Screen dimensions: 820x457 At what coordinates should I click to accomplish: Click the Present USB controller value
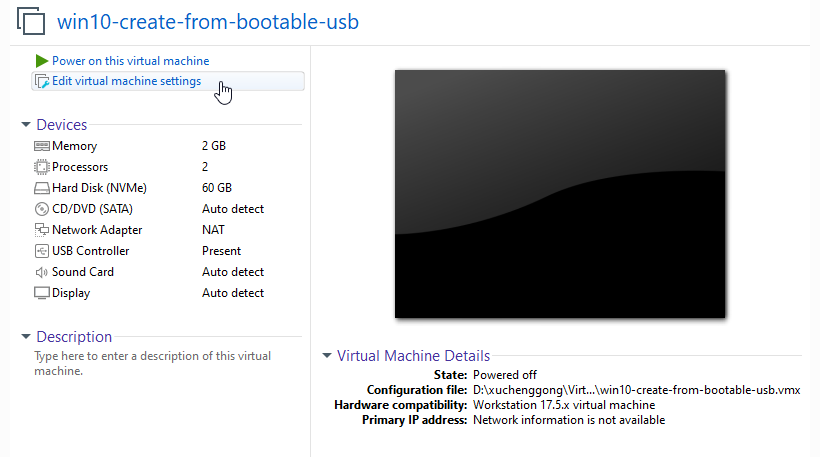(222, 251)
